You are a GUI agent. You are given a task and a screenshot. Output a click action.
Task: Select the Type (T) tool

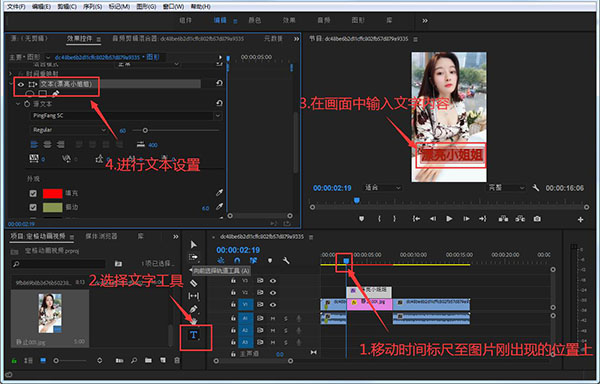(194, 335)
